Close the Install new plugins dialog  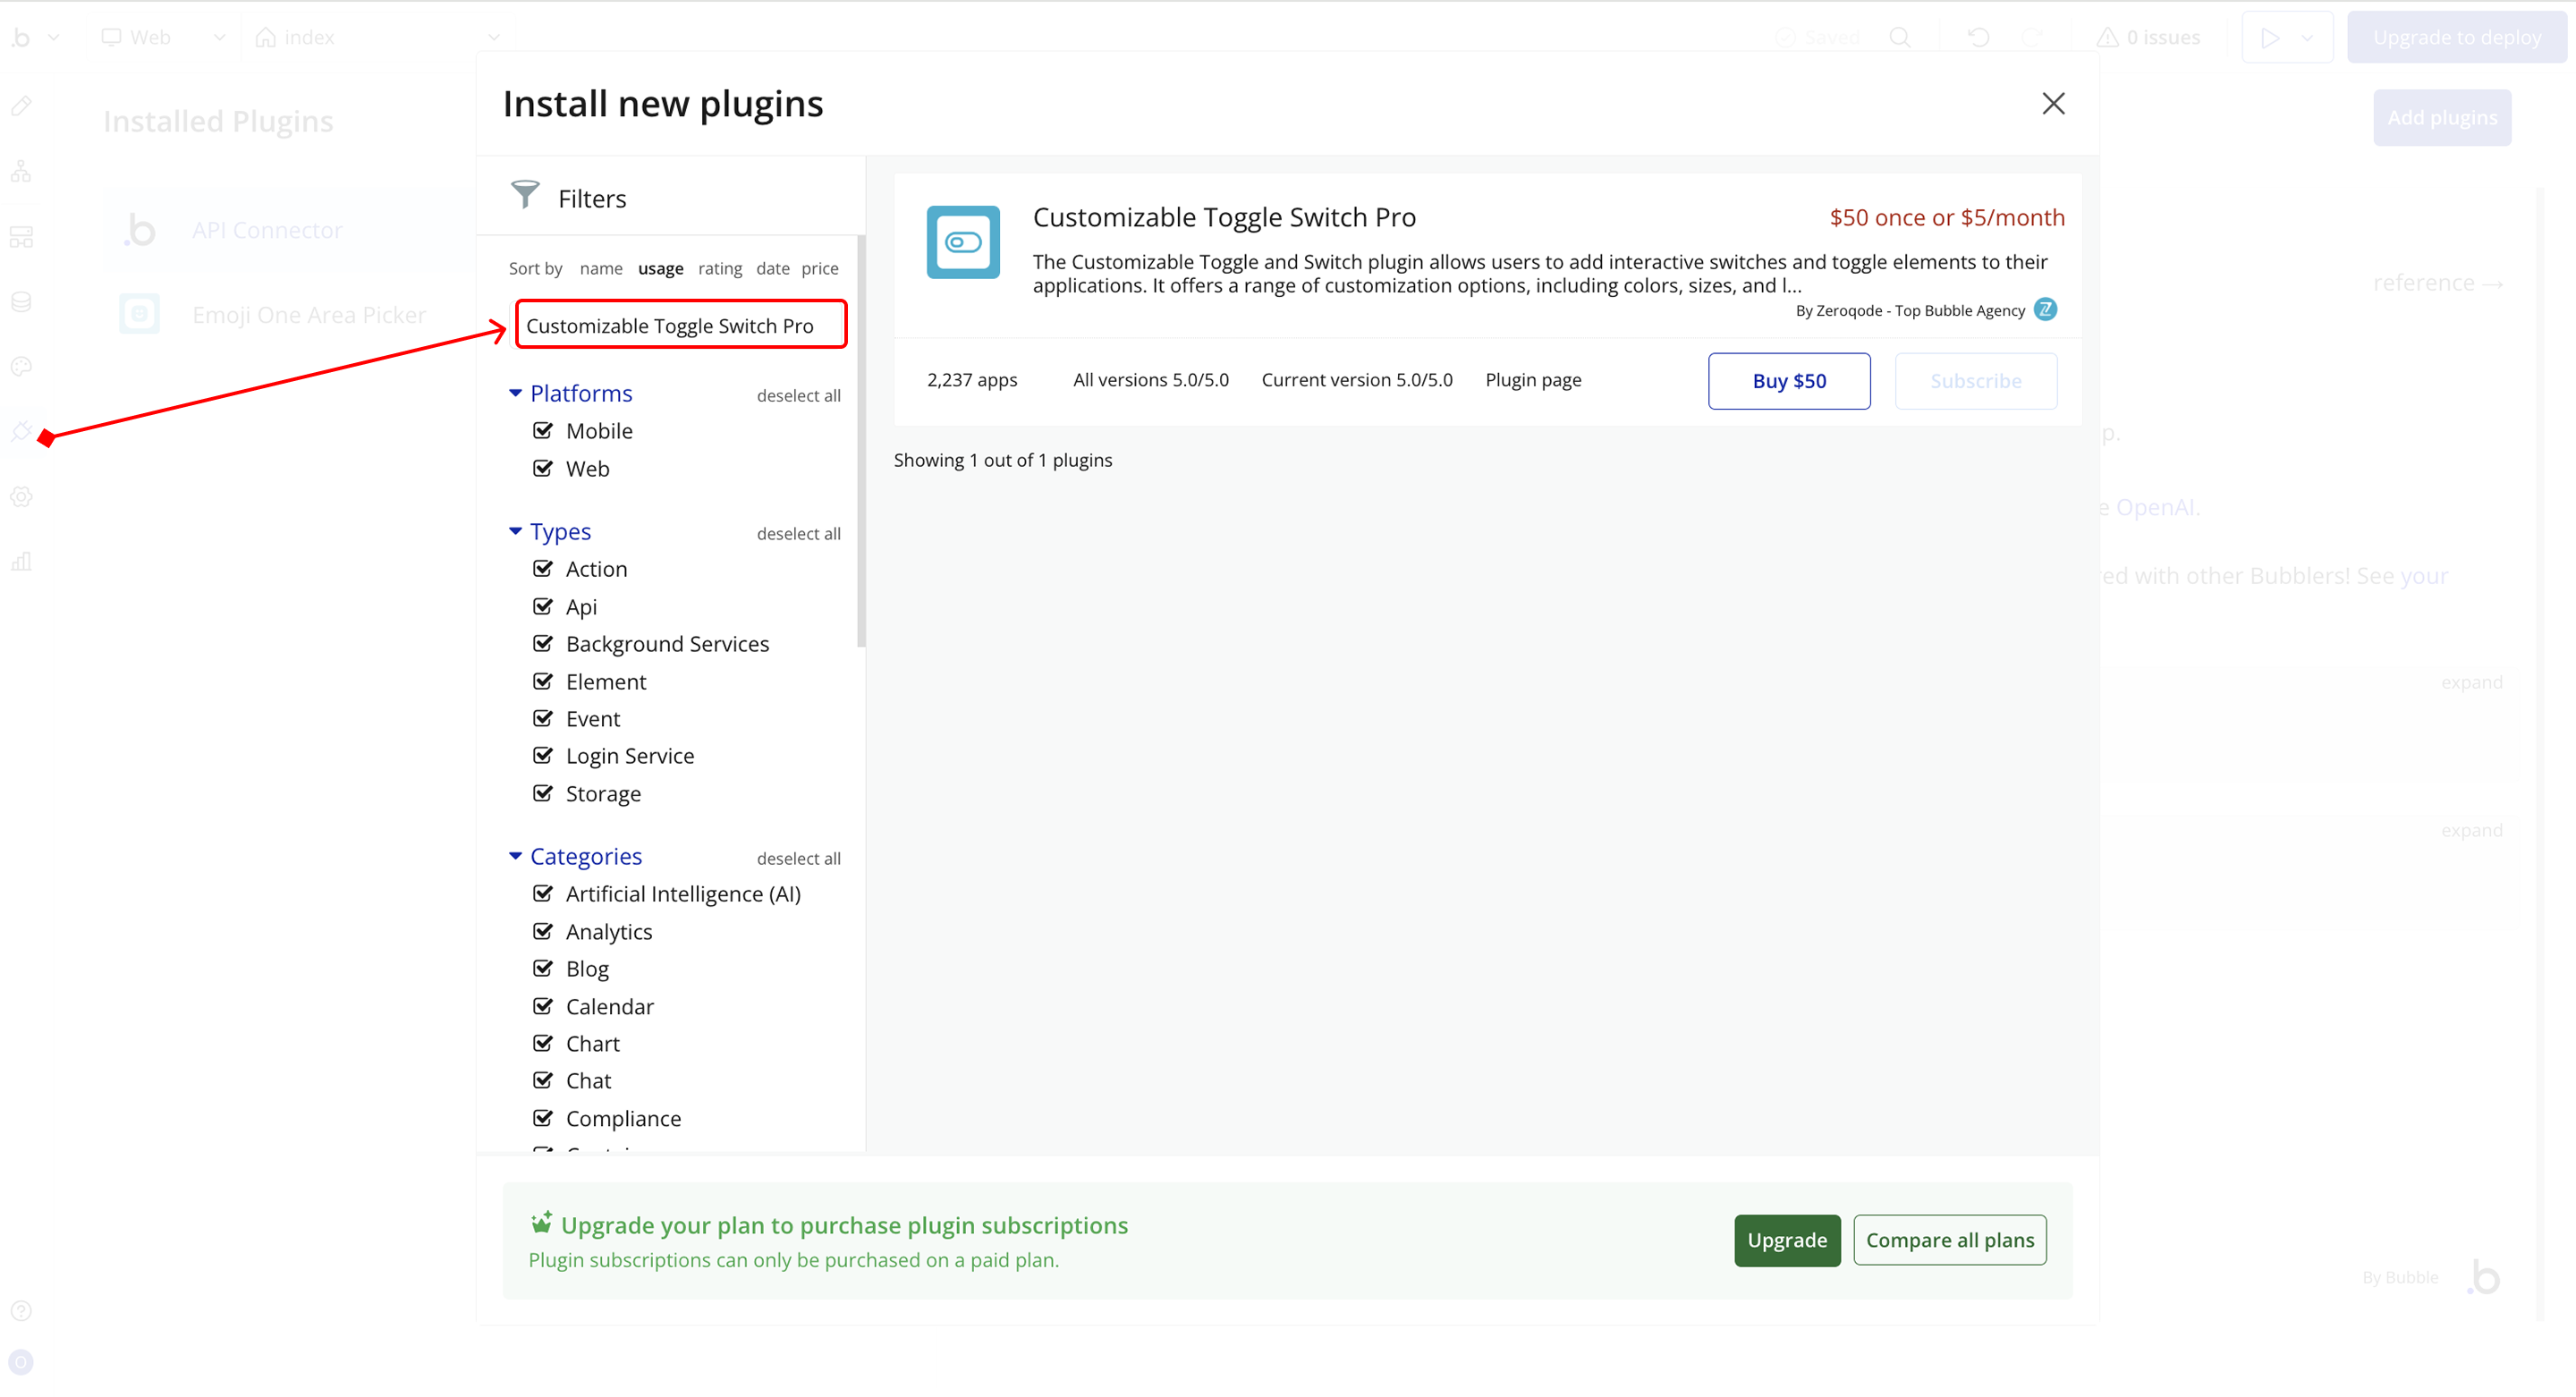[2053, 104]
